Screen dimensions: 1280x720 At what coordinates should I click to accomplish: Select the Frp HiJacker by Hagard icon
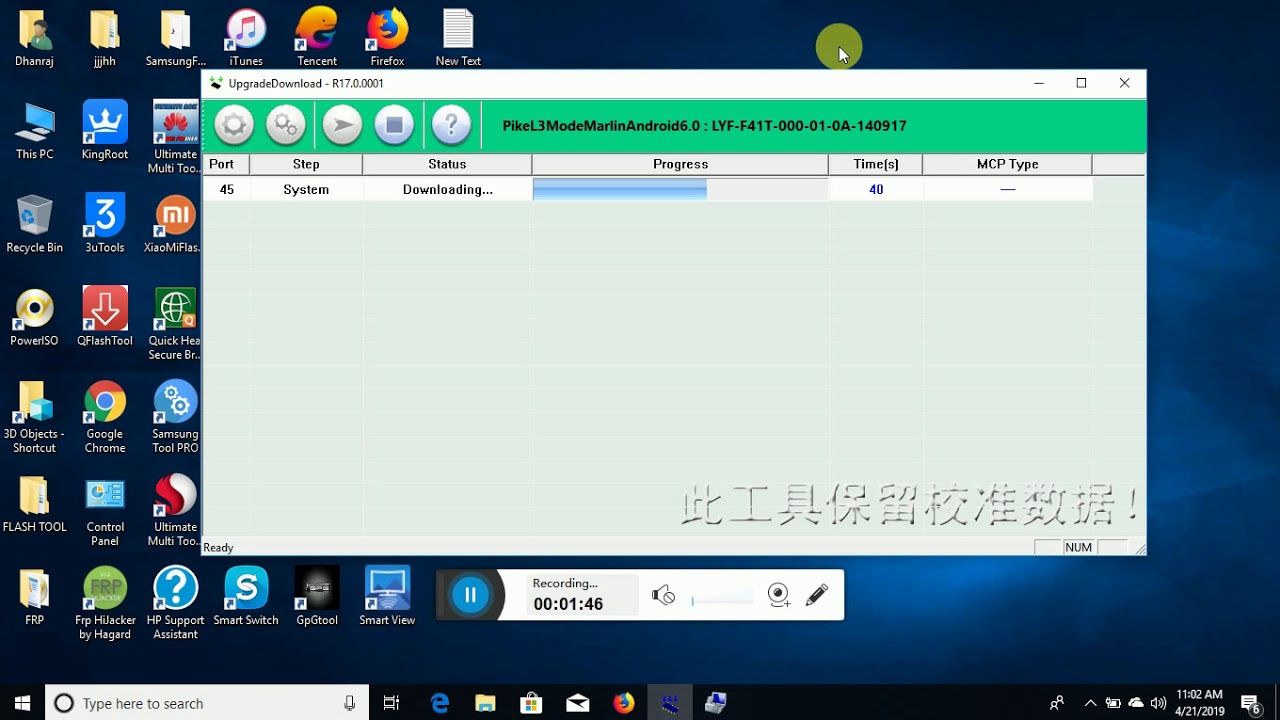[x=105, y=604]
